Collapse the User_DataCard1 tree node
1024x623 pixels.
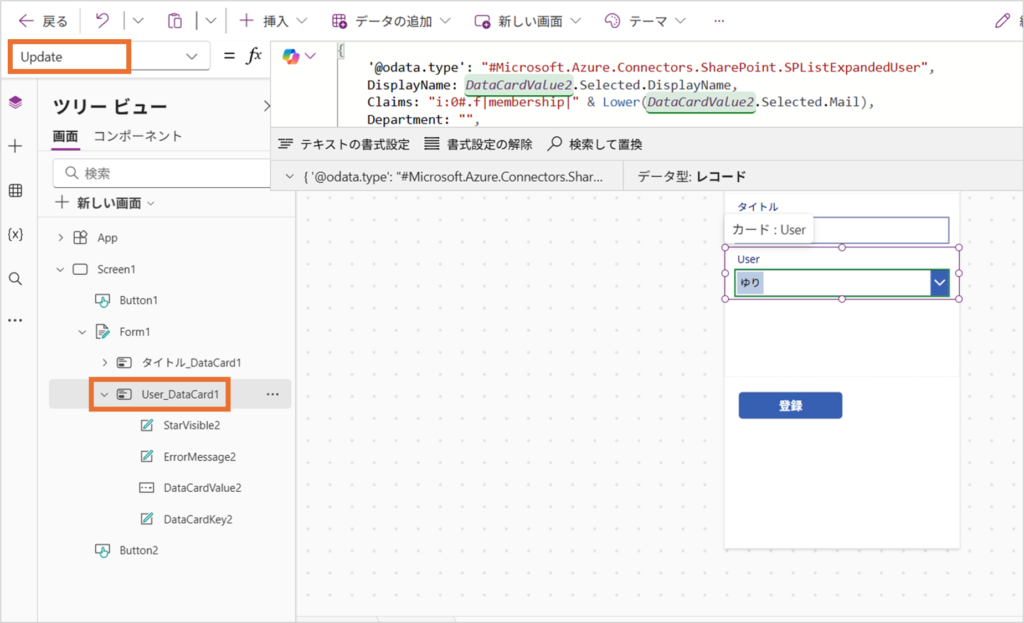(x=104, y=394)
